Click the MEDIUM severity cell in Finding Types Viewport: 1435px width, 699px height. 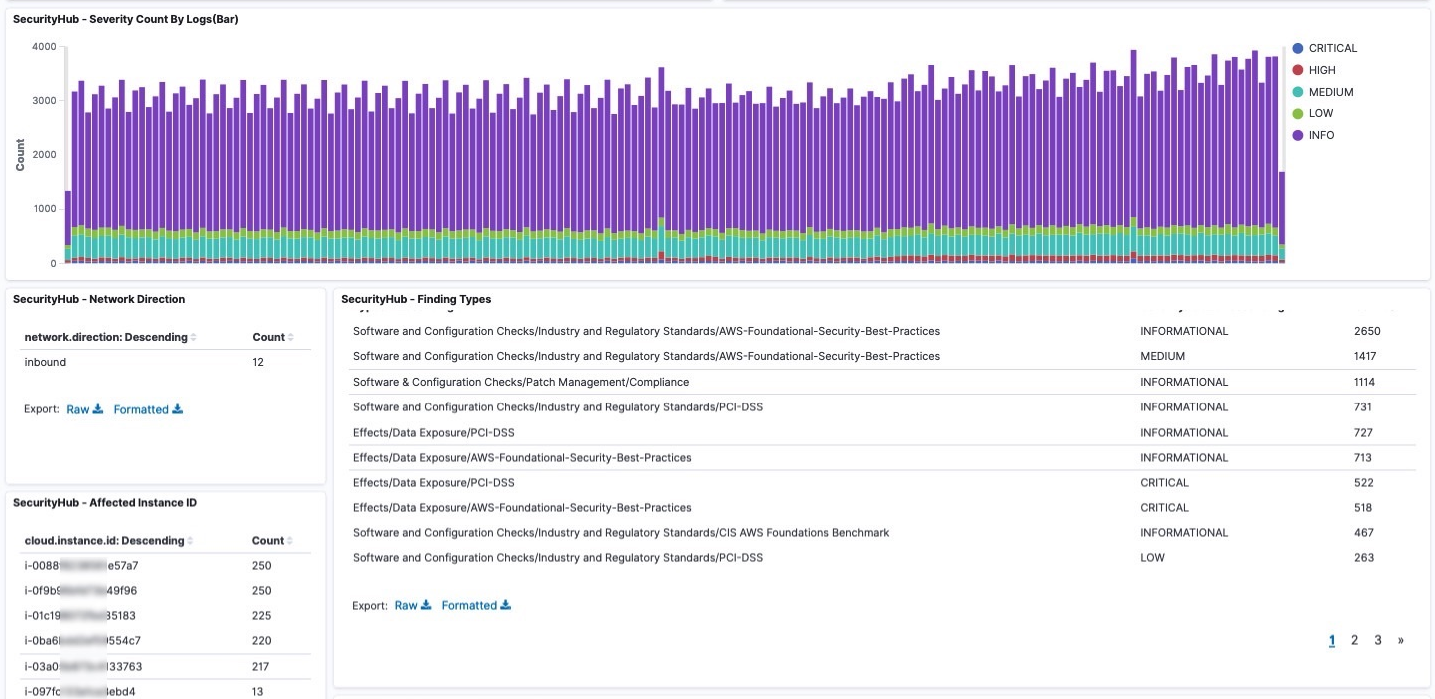pyautogui.click(x=1163, y=356)
